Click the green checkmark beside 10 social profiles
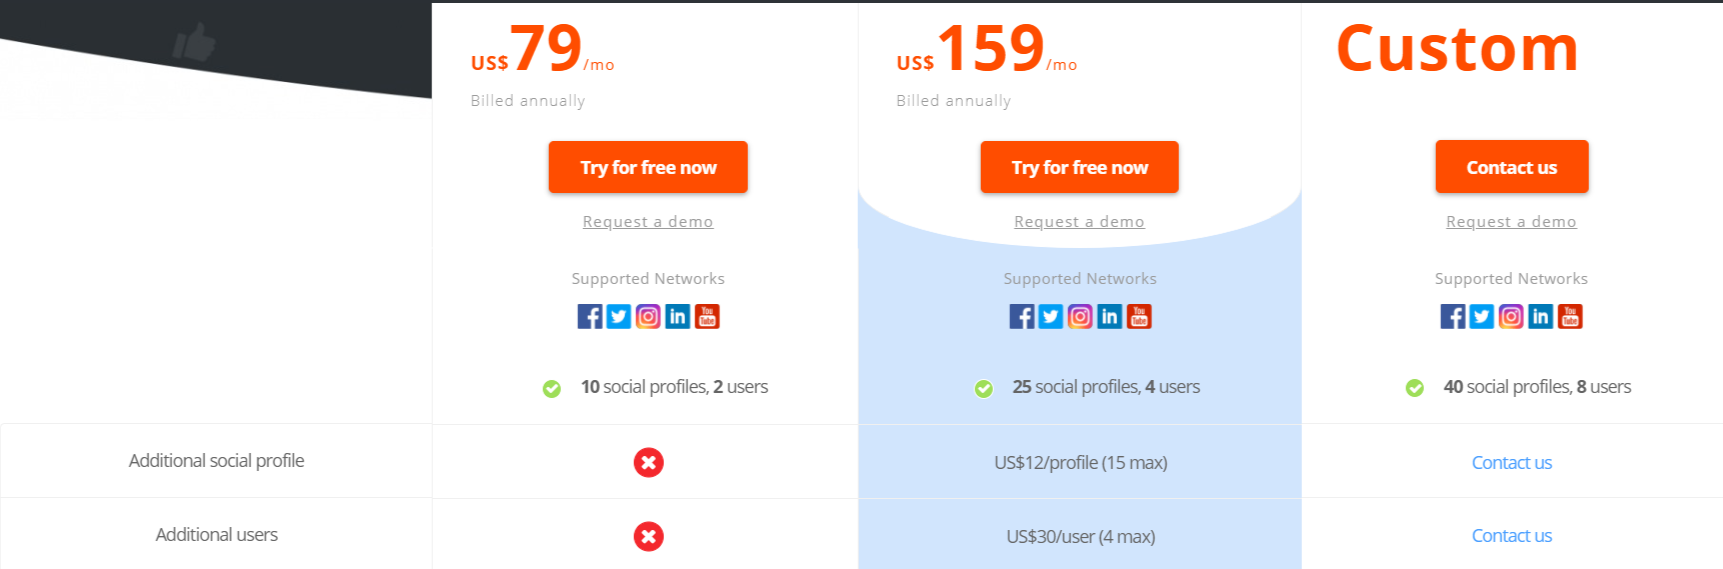Screen dimensions: 1723x569 point(551,388)
